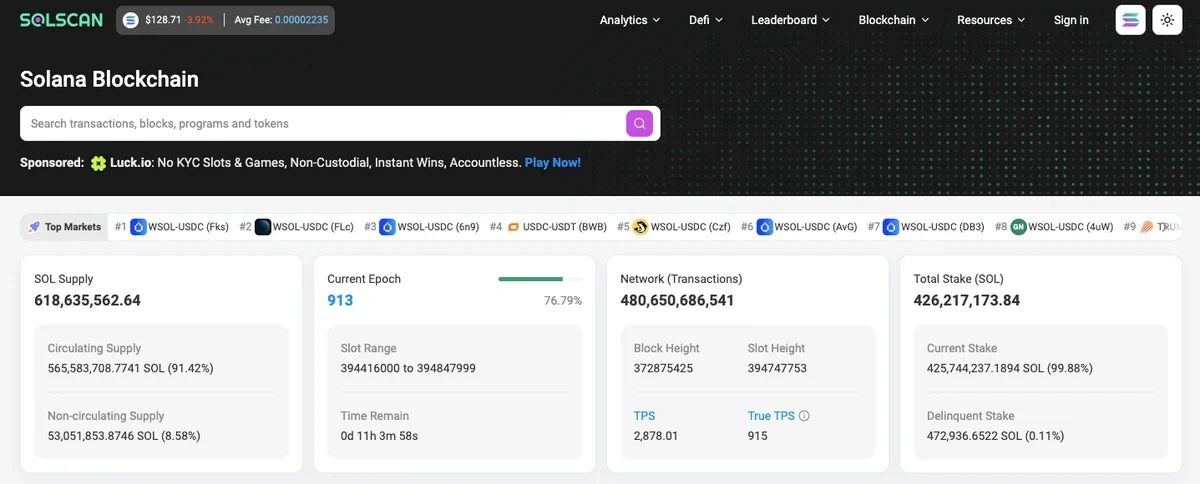Screen dimensions: 1200x484
Task: Click the purple search magnifier button
Action: tap(639, 123)
